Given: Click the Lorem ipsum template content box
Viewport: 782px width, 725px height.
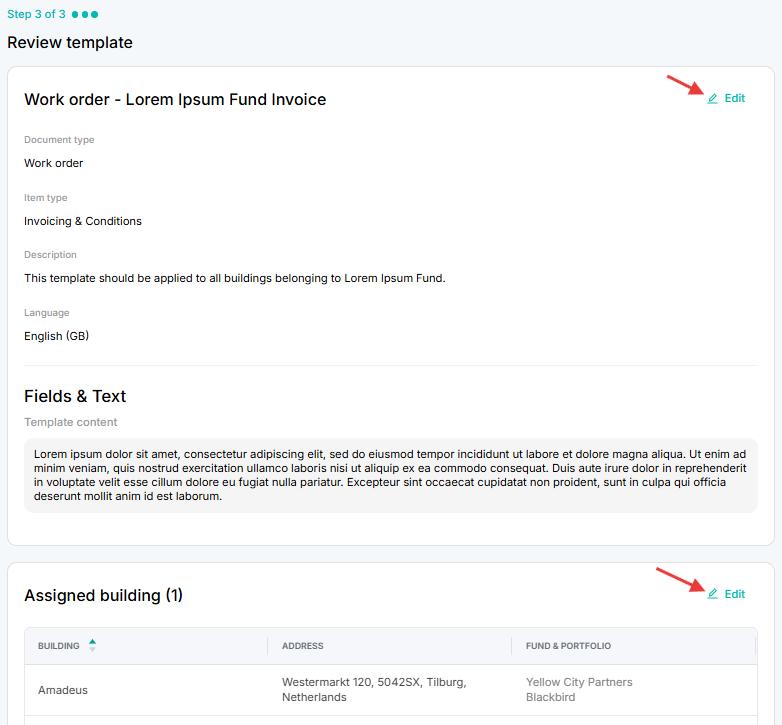Looking at the screenshot, I should tap(391, 475).
